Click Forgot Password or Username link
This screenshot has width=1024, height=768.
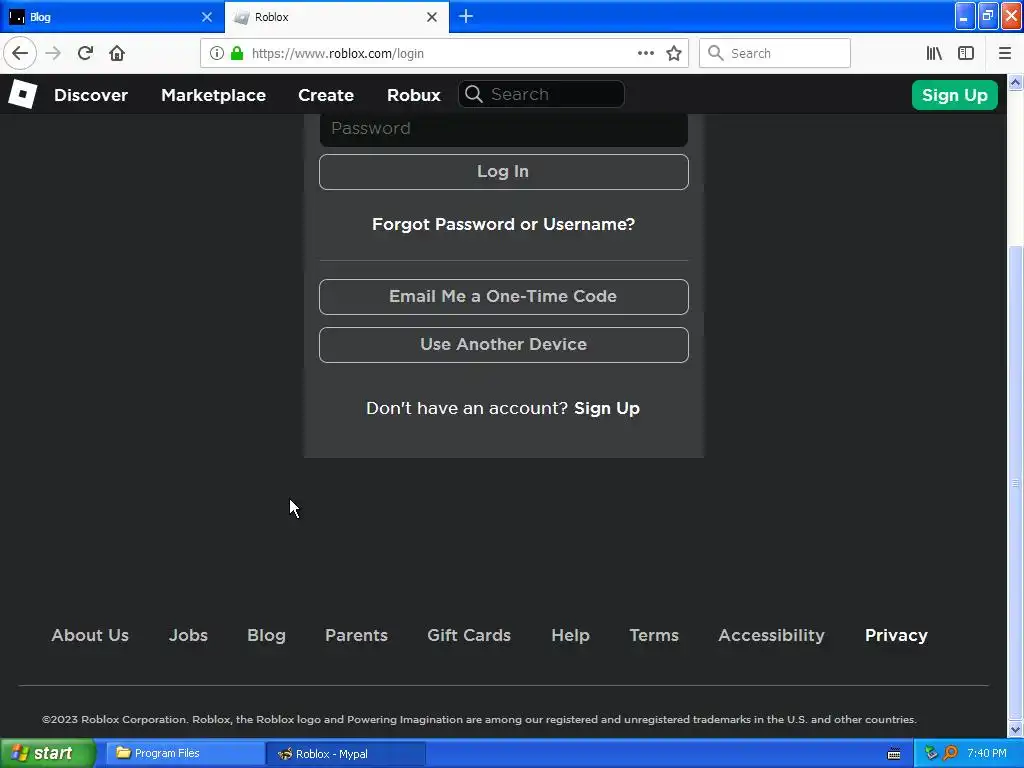coord(504,224)
